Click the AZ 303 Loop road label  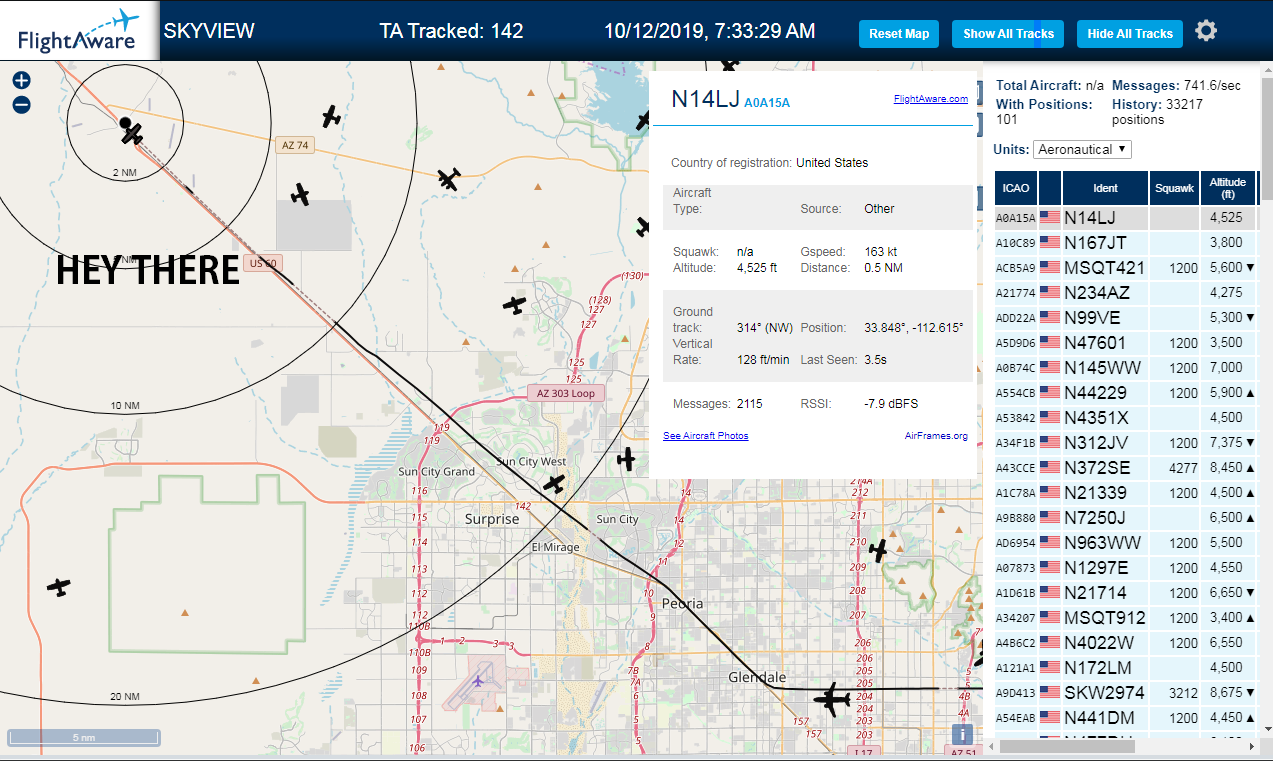(x=566, y=393)
